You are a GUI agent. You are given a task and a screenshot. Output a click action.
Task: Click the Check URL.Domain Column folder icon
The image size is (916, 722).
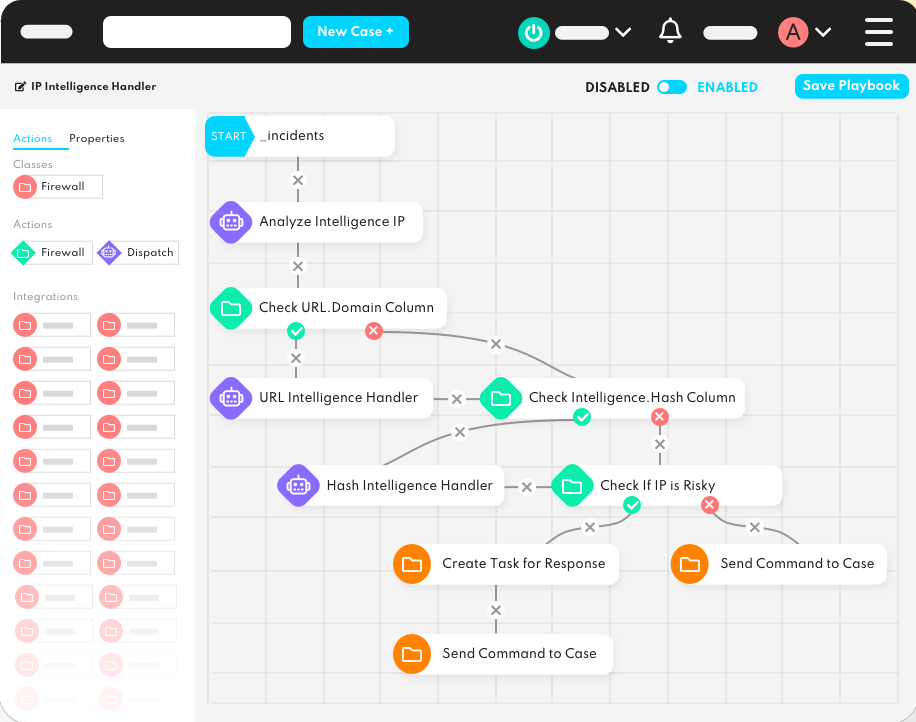click(x=231, y=308)
